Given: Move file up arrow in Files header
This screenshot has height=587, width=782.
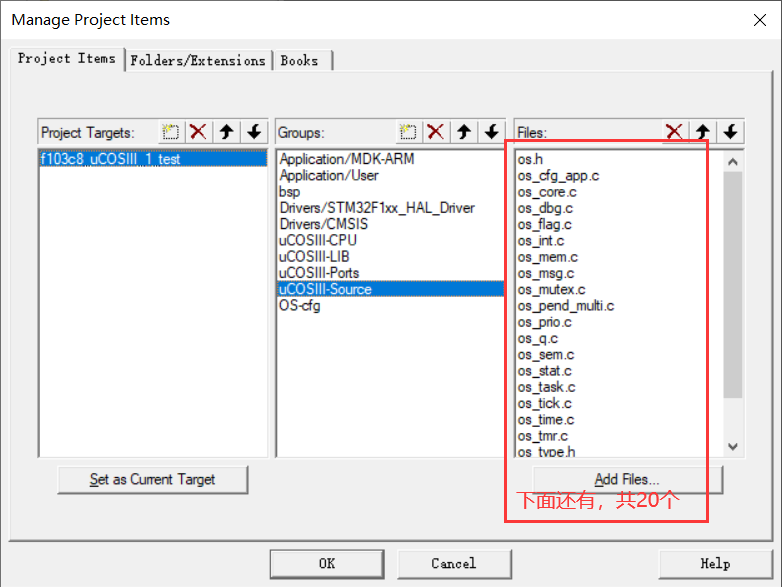Looking at the screenshot, I should click(x=703, y=132).
